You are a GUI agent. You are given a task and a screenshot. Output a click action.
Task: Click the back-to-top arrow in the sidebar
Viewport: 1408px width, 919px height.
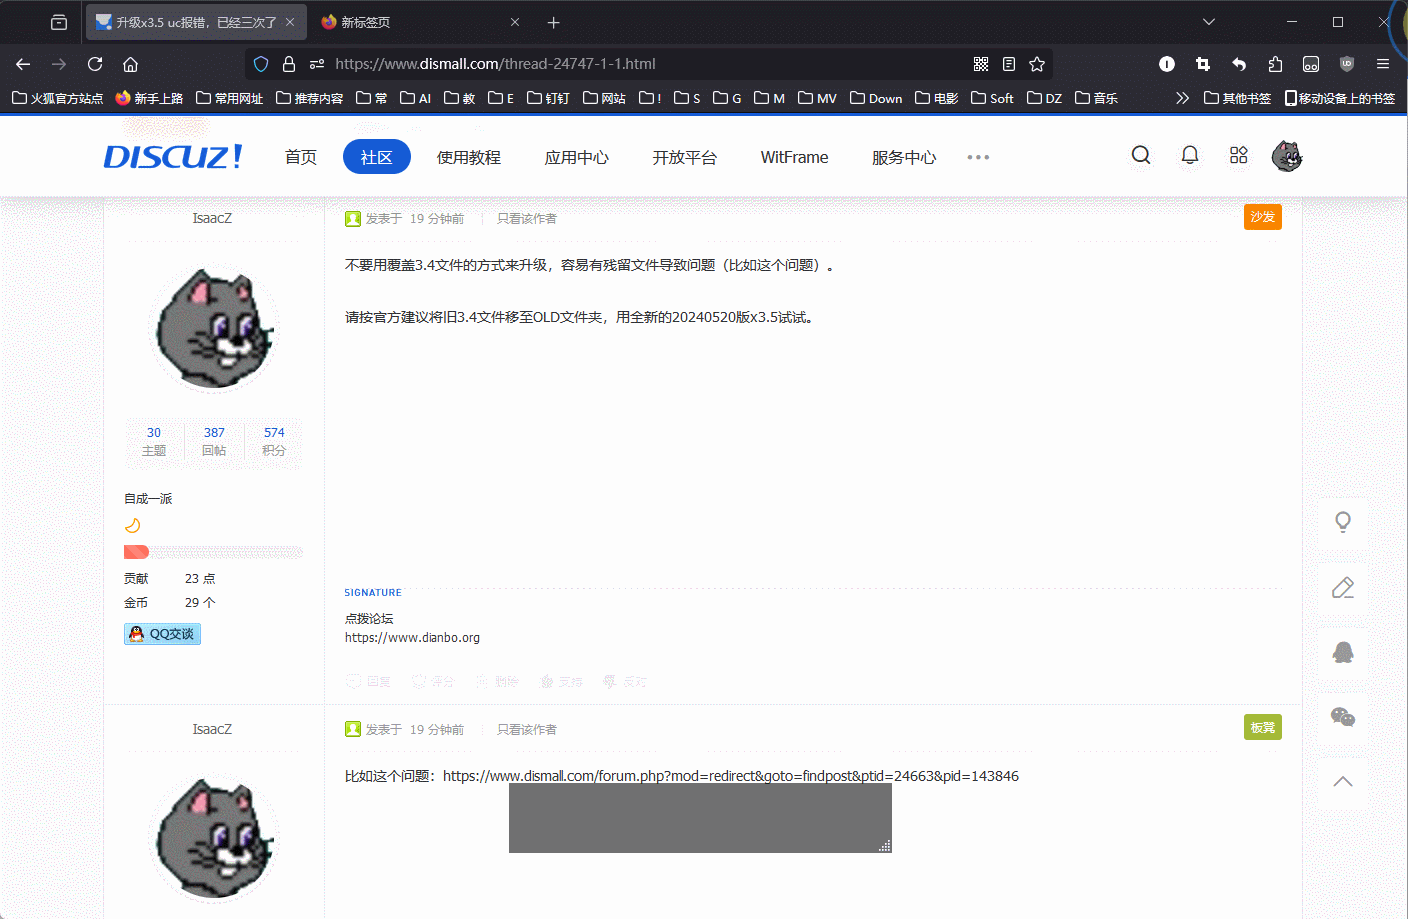tap(1343, 783)
